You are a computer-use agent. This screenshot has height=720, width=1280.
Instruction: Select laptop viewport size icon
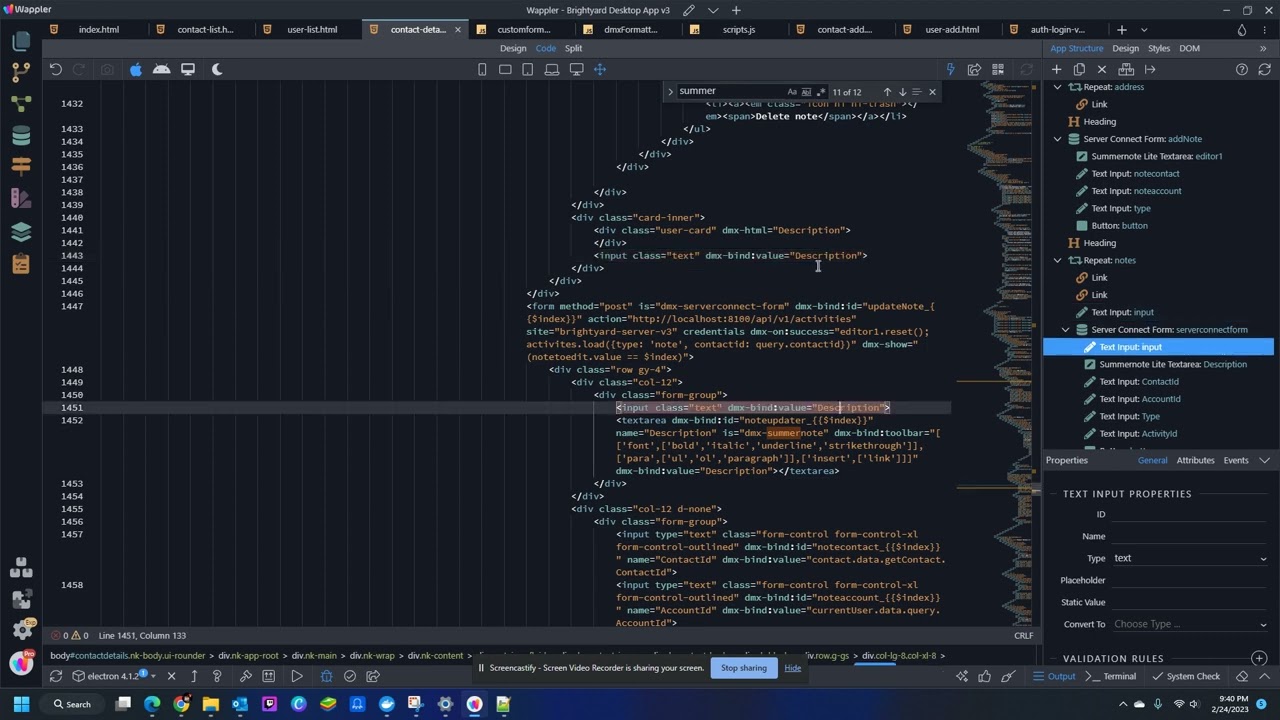point(552,69)
